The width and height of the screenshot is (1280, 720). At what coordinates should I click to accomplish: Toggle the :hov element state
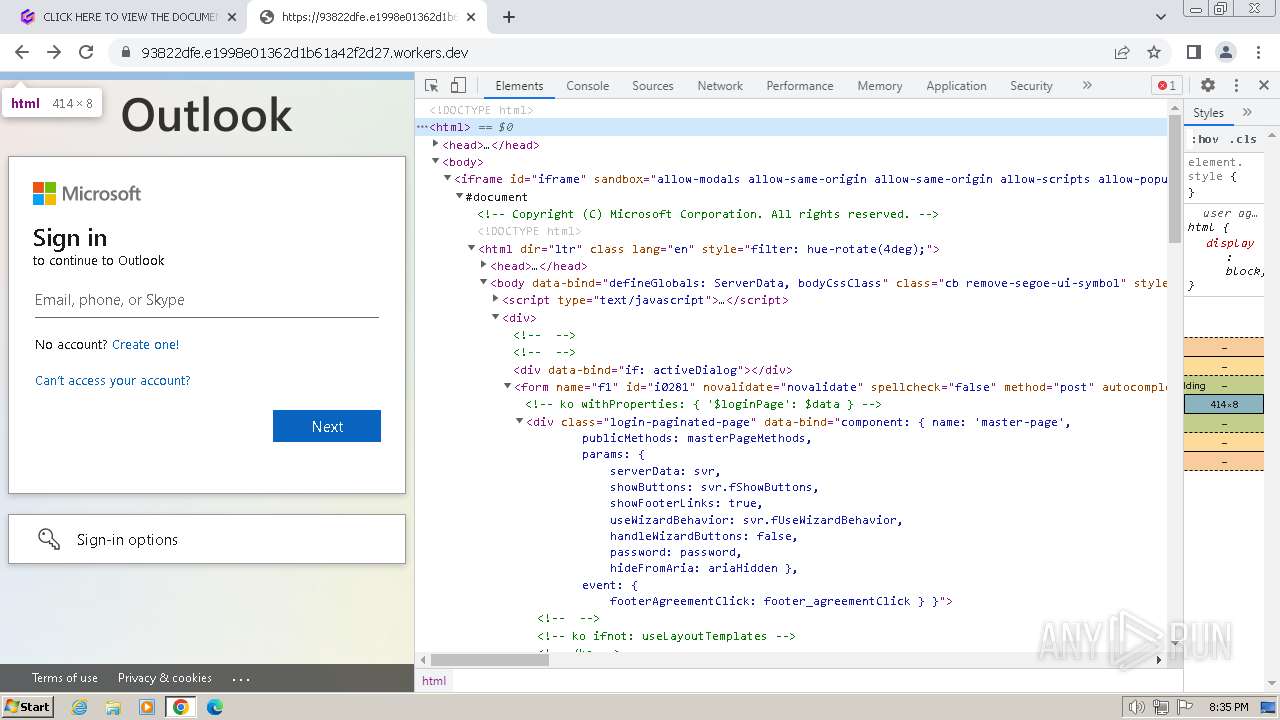click(1205, 139)
